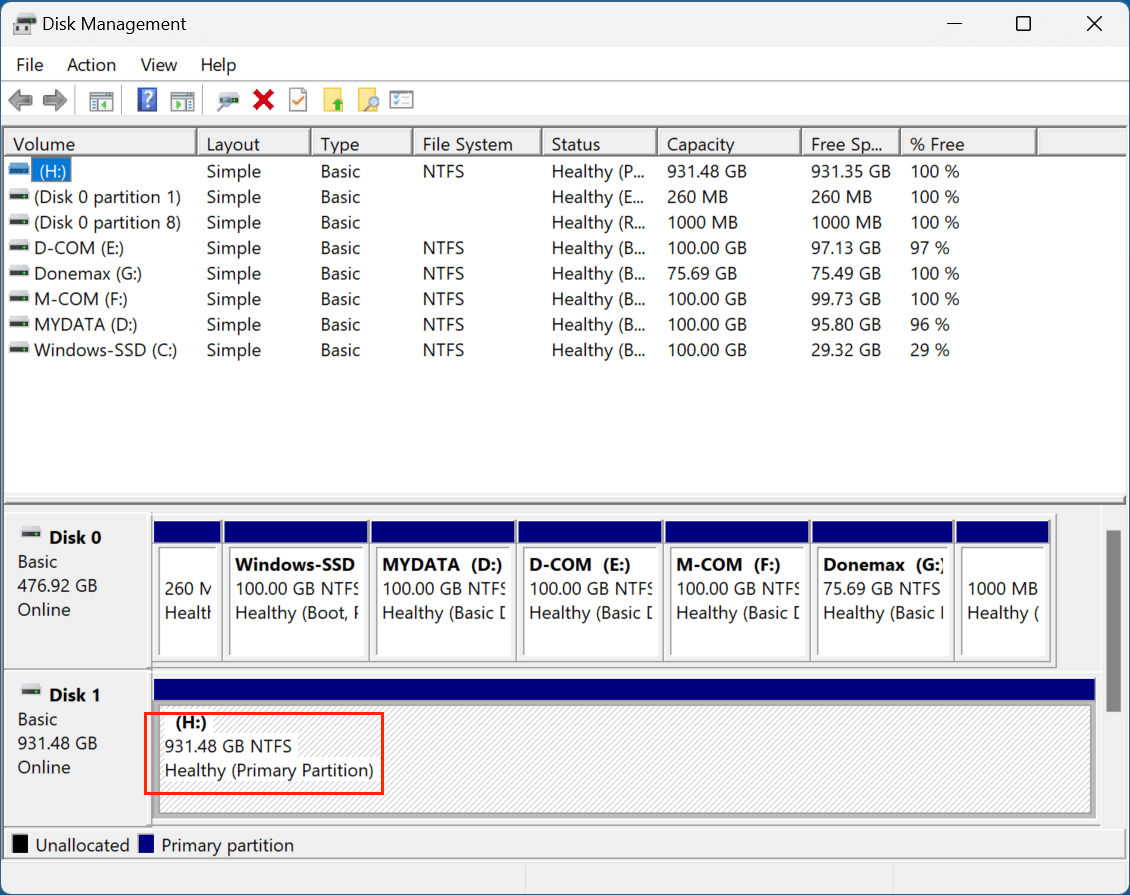Select the Windows-SSD (C:) volume row
1130x895 pixels.
[x=105, y=350]
